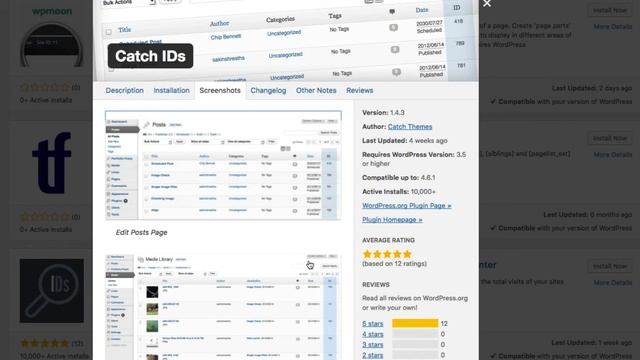Click the 5 stars yellow rating bar

[x=415, y=324]
